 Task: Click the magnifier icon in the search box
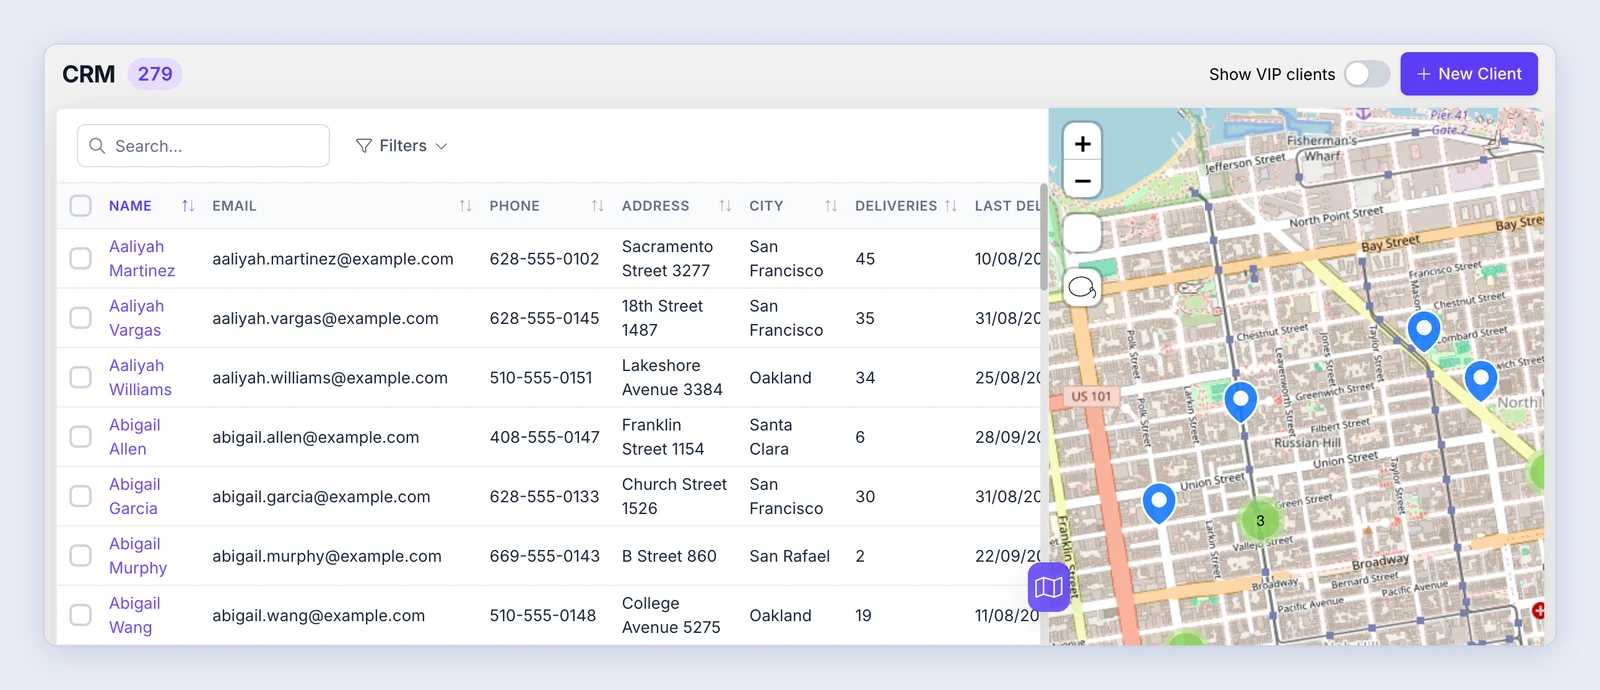[97, 146]
